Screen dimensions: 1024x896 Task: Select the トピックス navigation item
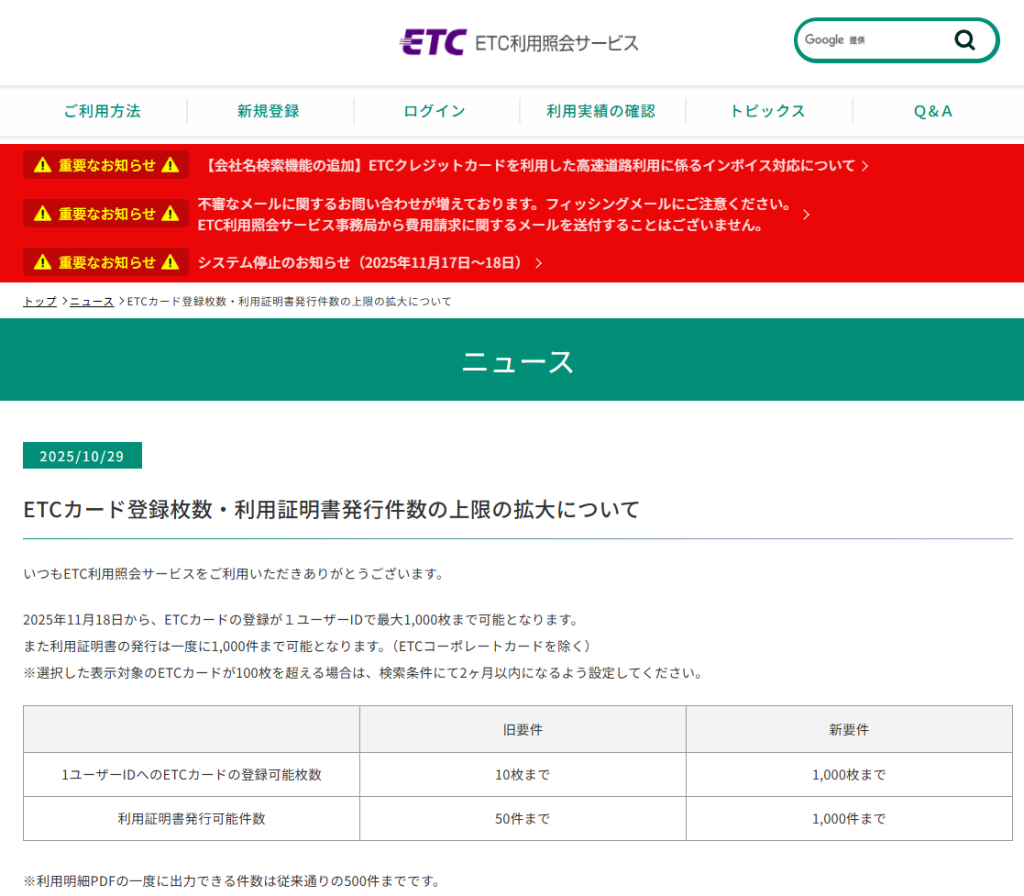pyautogui.click(x=767, y=111)
